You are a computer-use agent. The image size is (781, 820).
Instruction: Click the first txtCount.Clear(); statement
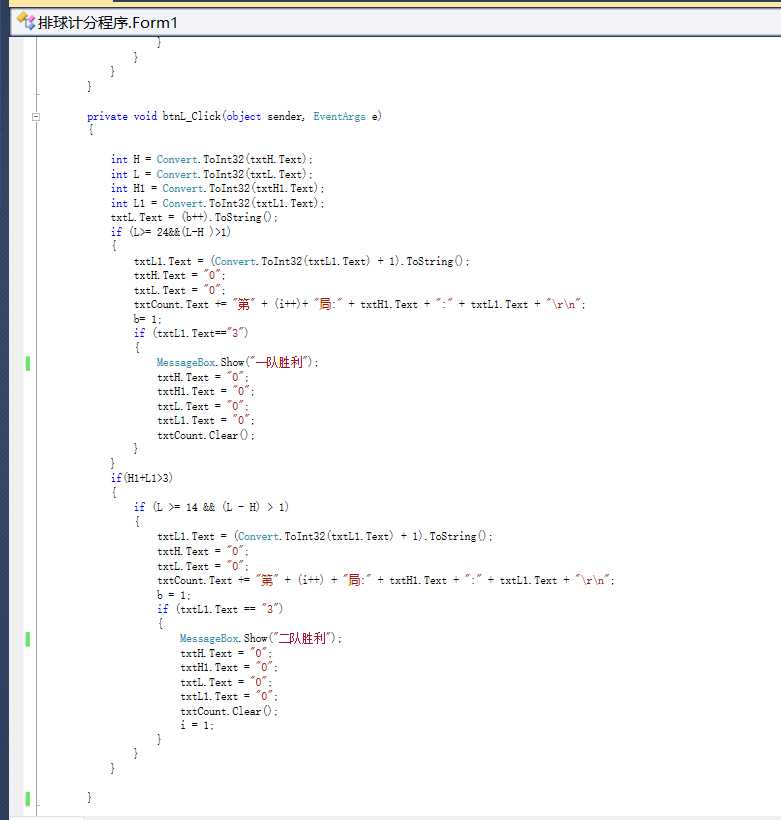206,435
